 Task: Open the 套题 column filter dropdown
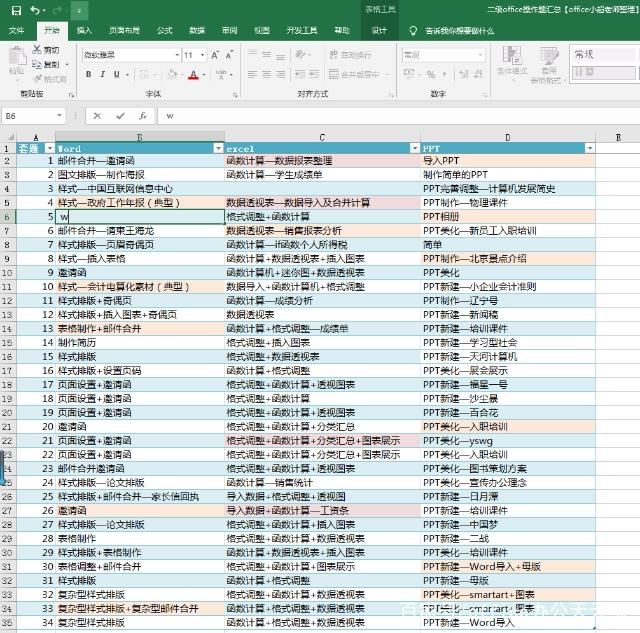(49, 148)
